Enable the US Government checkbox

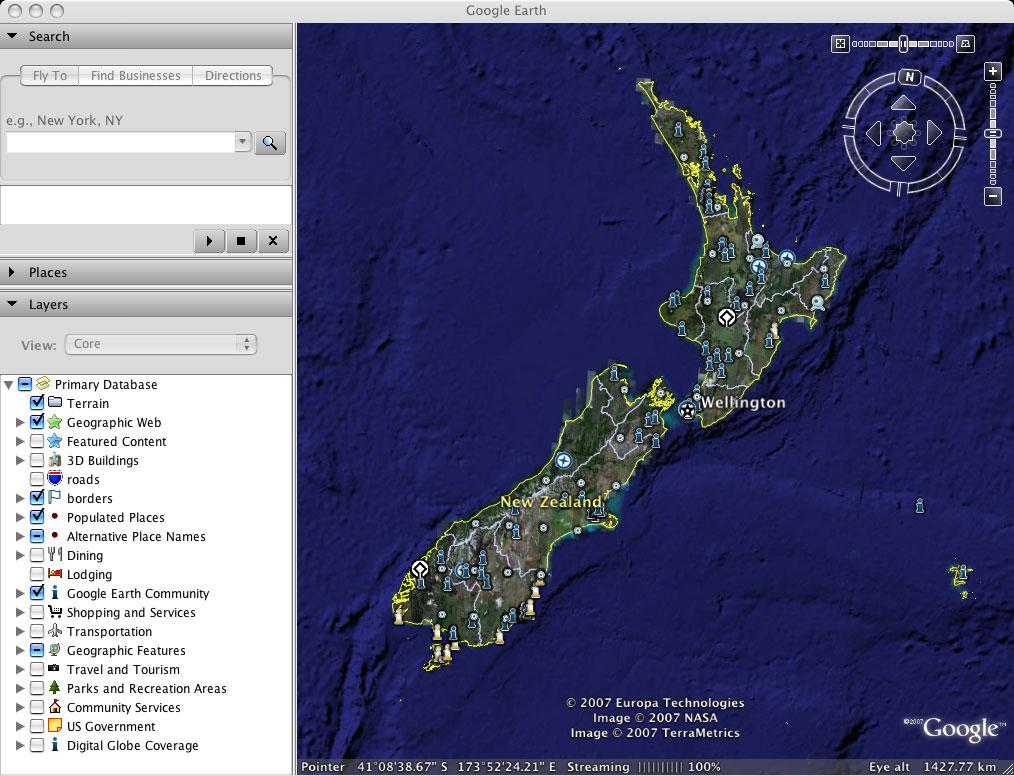(x=37, y=726)
